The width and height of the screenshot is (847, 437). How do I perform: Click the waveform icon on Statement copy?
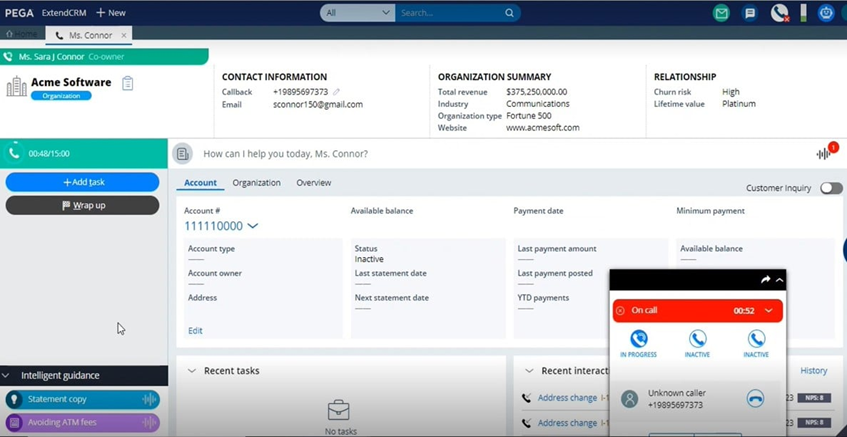pyautogui.click(x=149, y=400)
